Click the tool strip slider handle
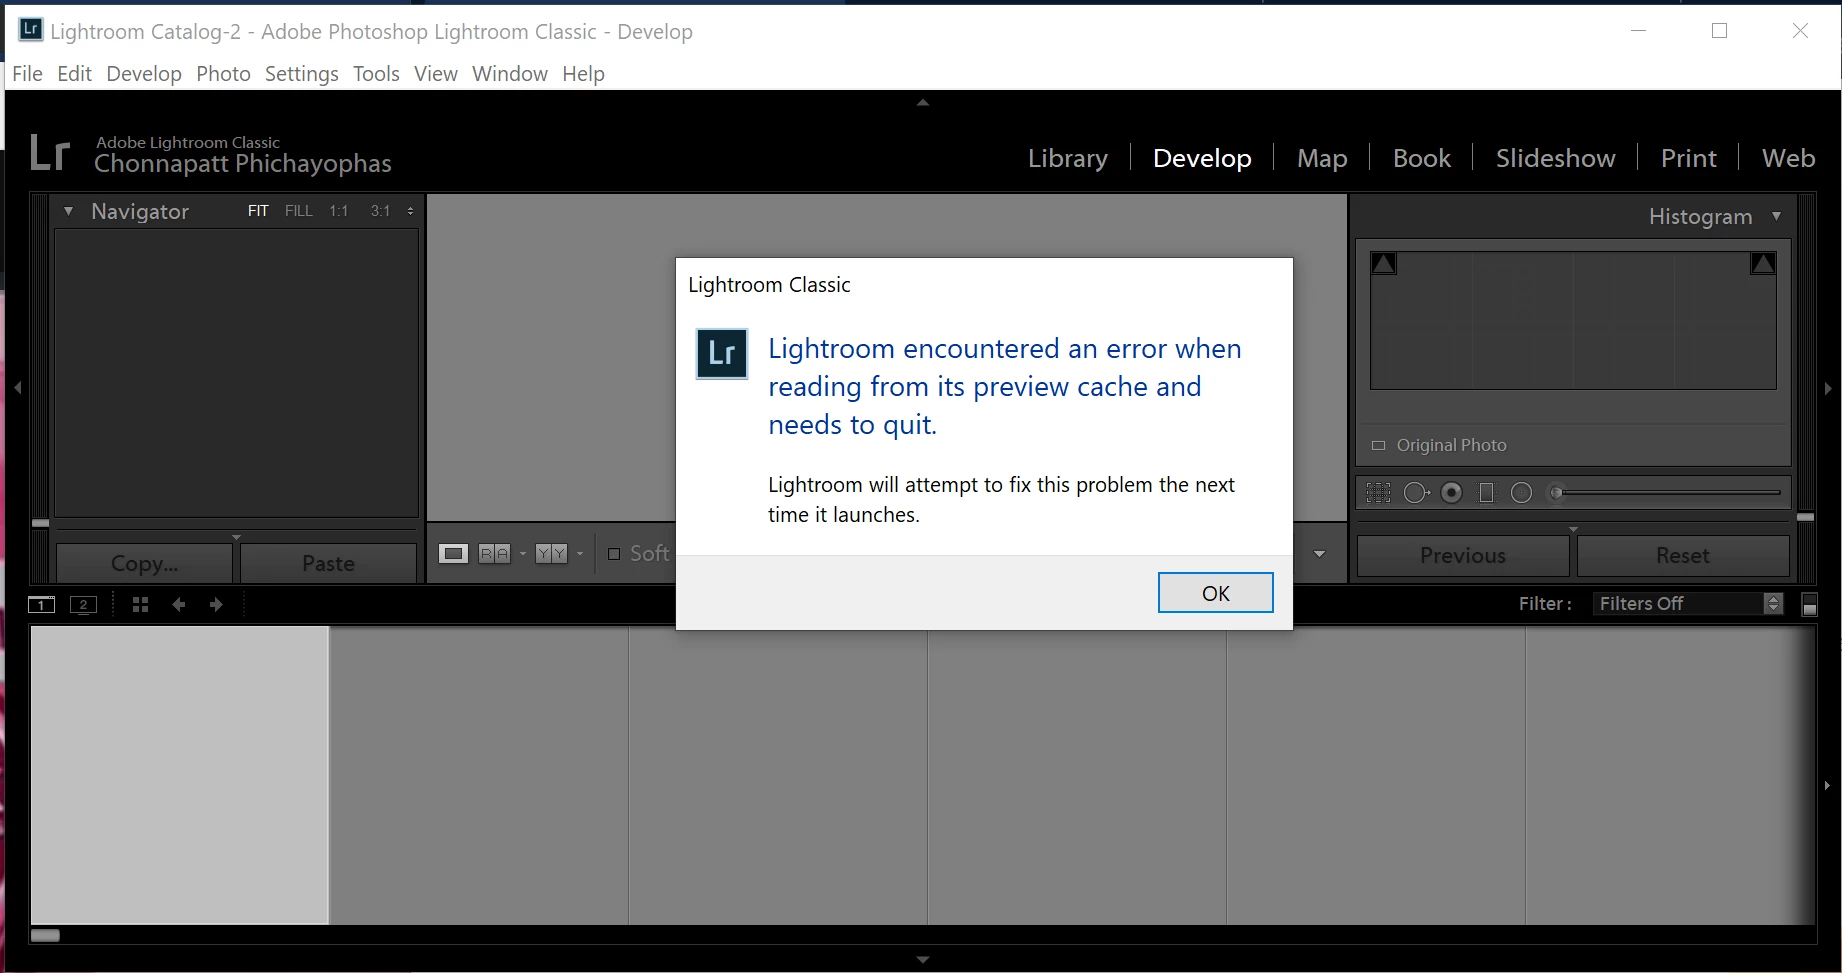 point(1556,492)
